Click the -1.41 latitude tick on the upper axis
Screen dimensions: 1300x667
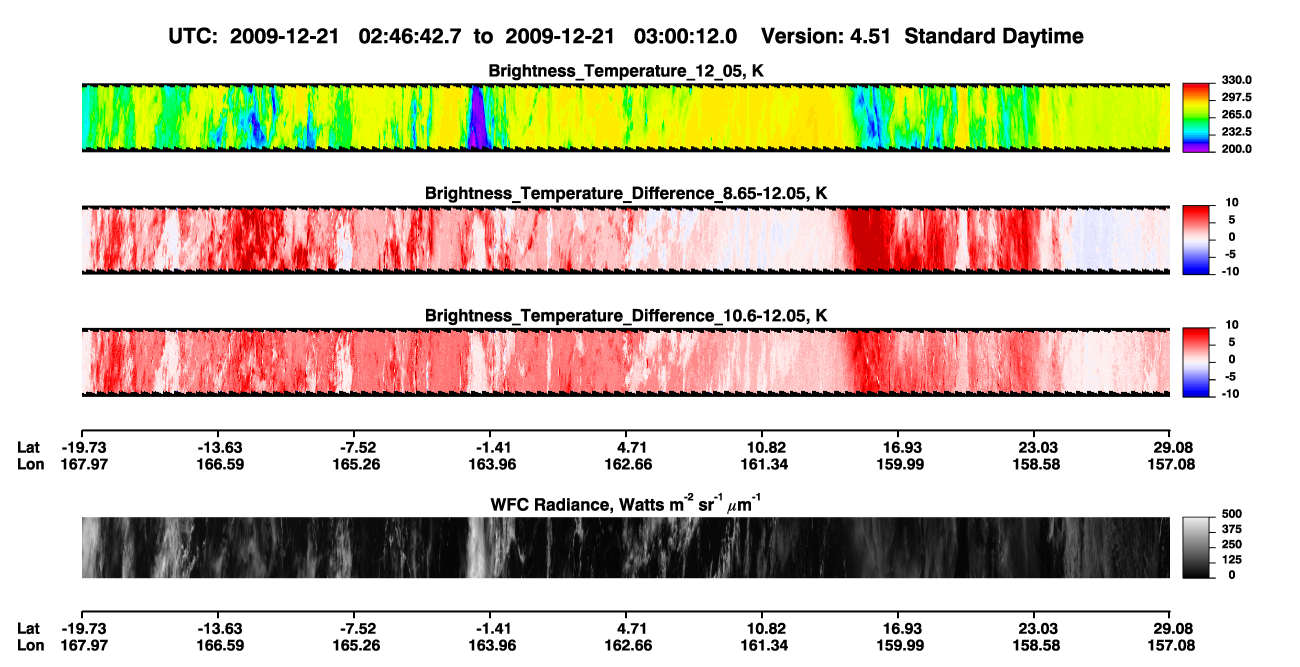point(490,448)
